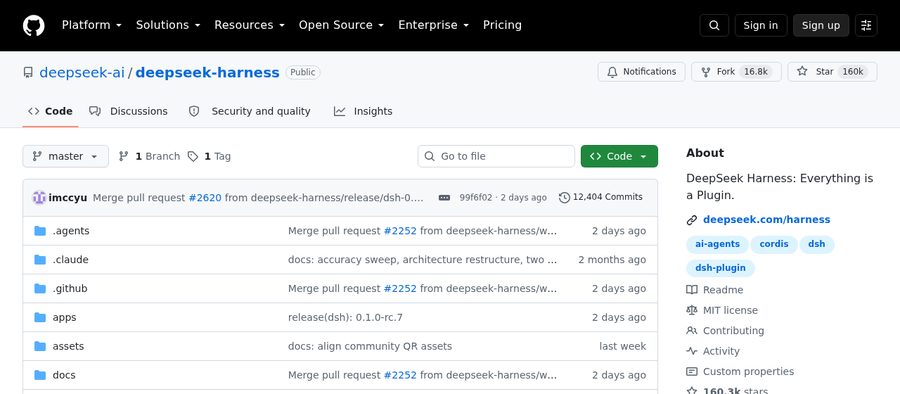Open the Contributing link

[x=725, y=331]
